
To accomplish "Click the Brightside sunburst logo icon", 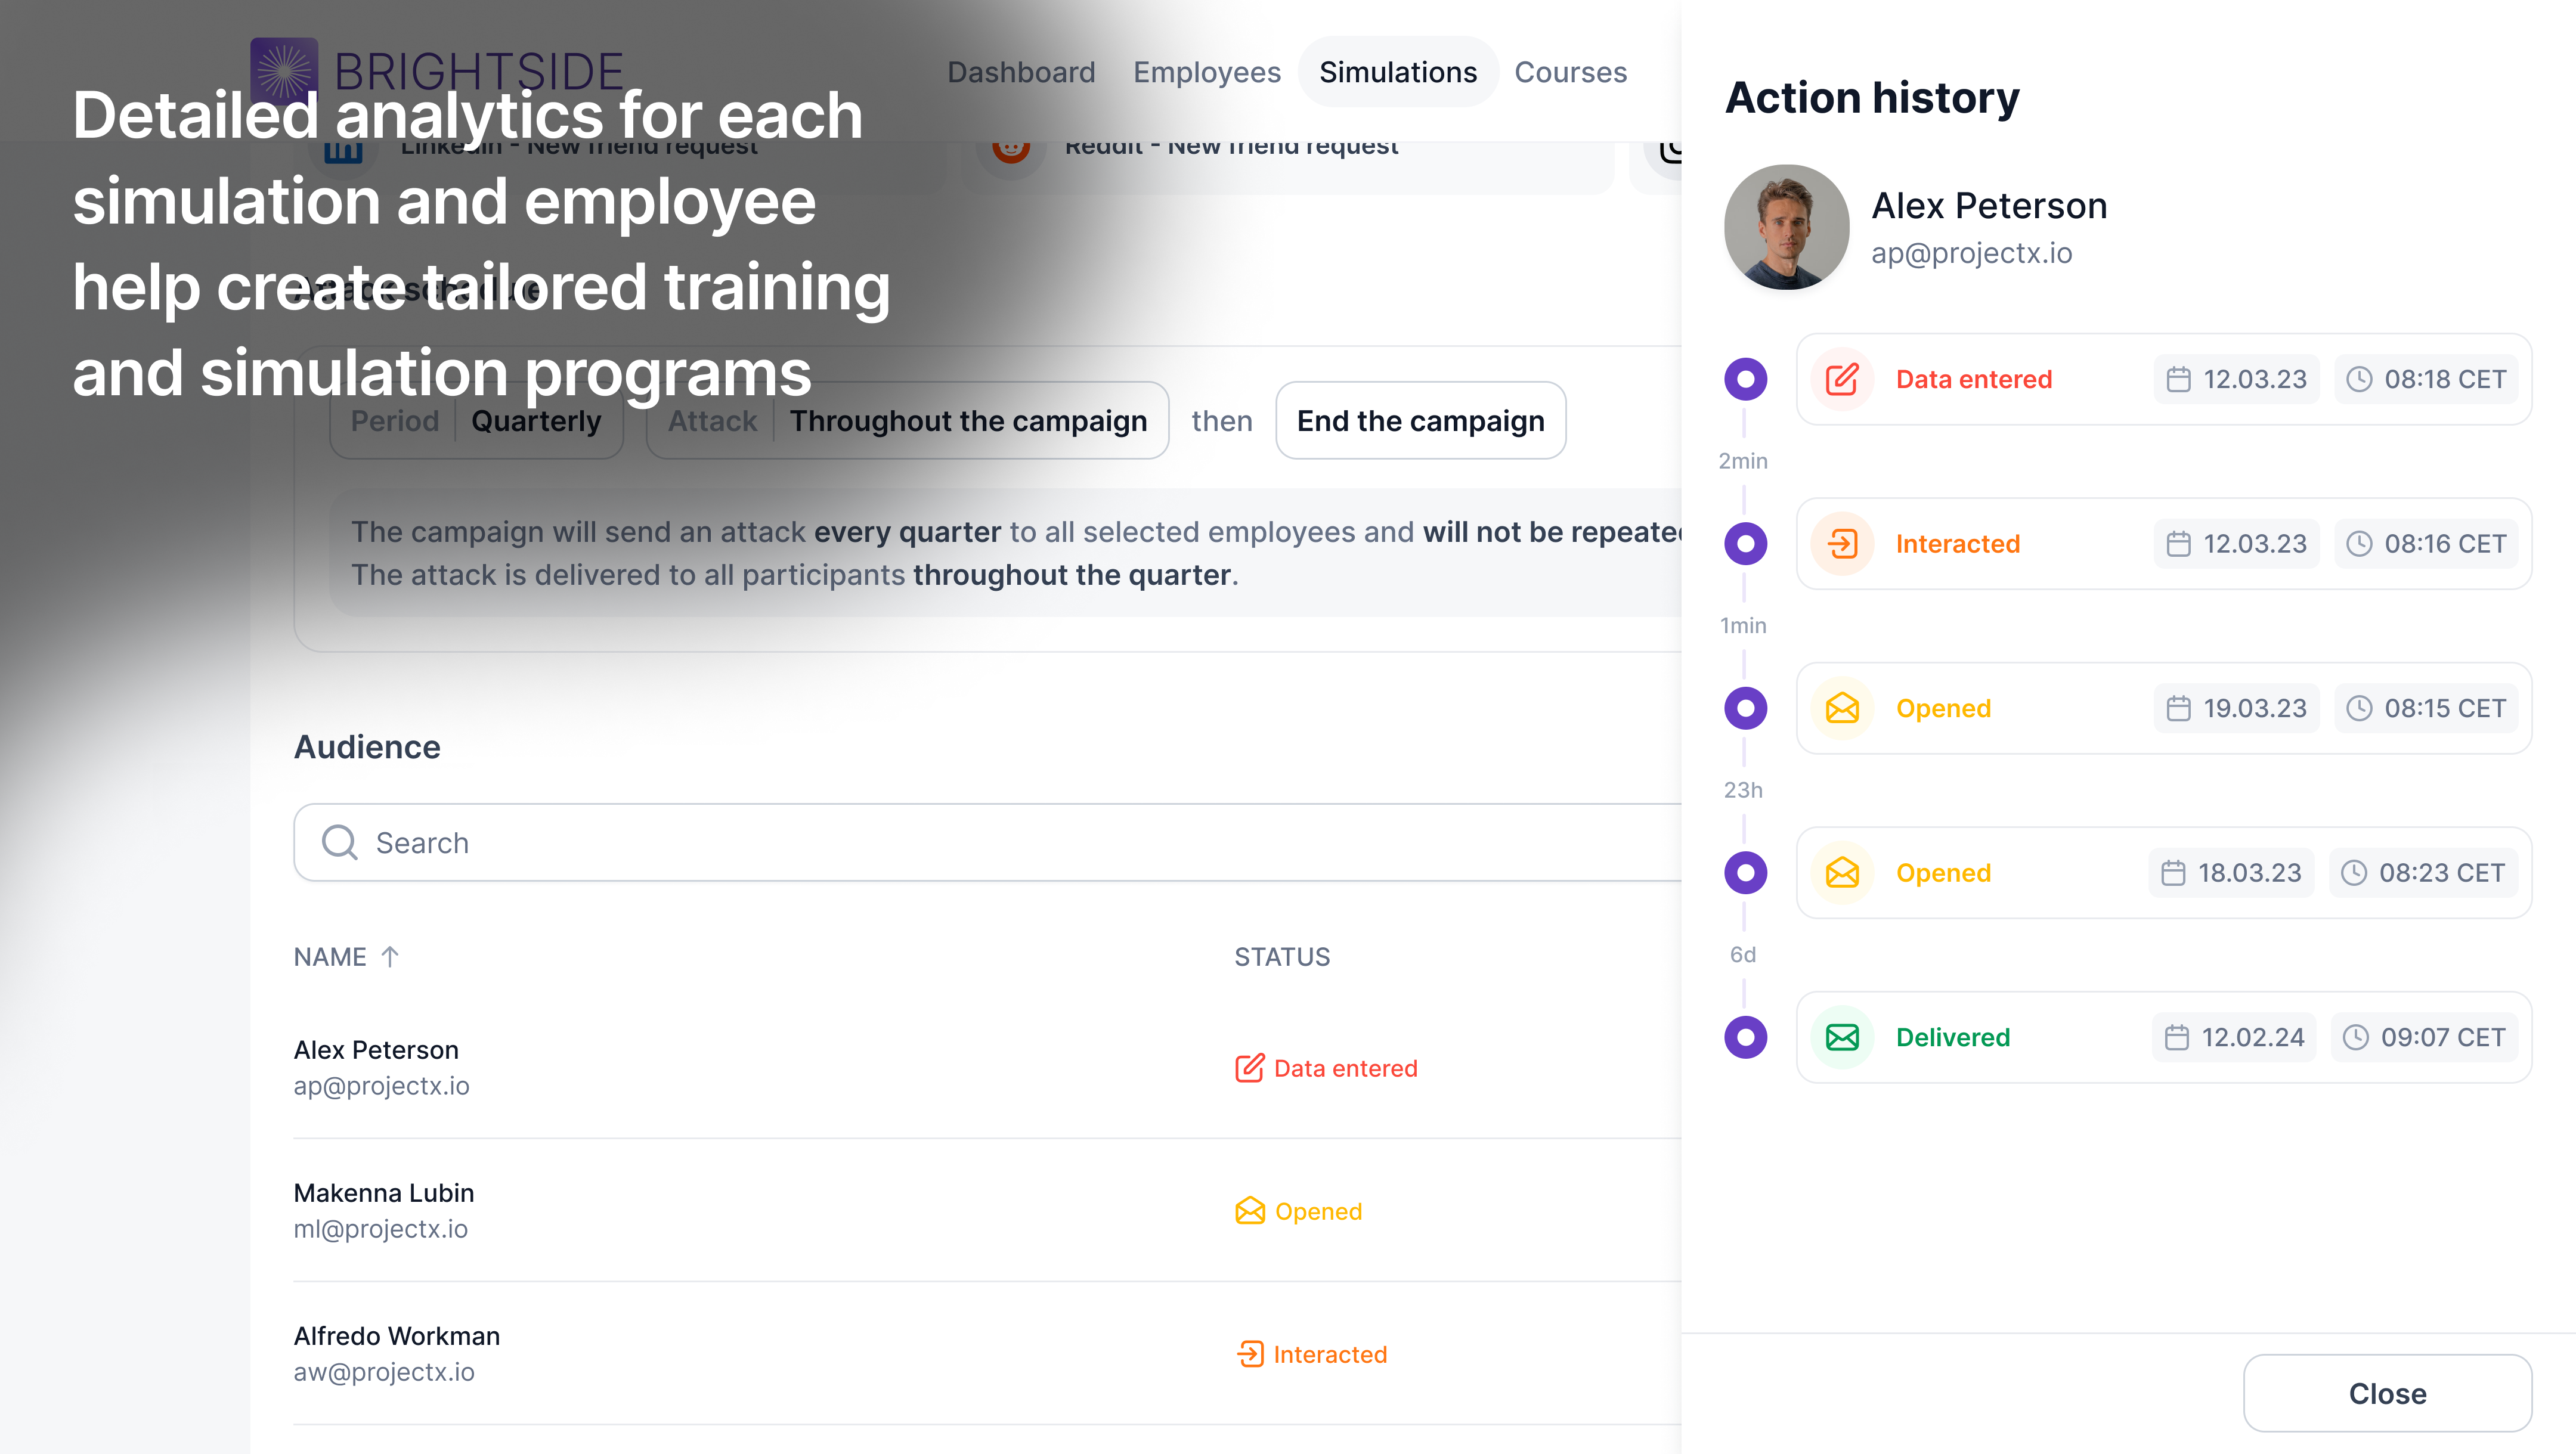I will (284, 70).
